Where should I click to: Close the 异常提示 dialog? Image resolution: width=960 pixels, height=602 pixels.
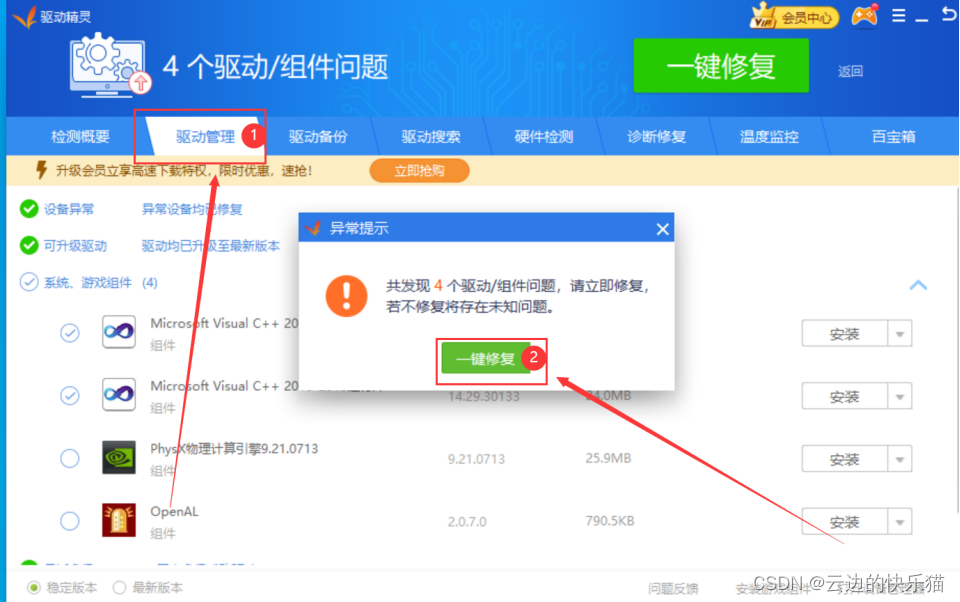[x=662, y=229]
